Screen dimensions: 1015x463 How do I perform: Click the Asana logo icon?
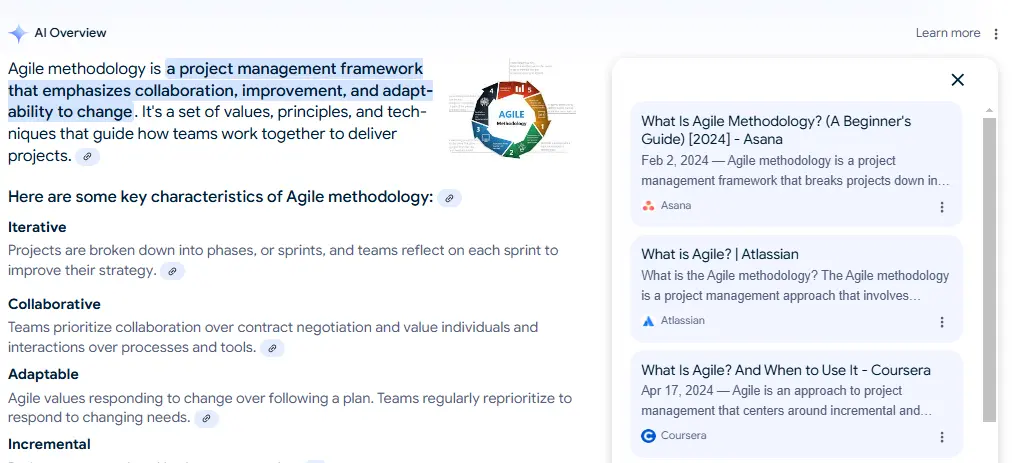(x=649, y=206)
